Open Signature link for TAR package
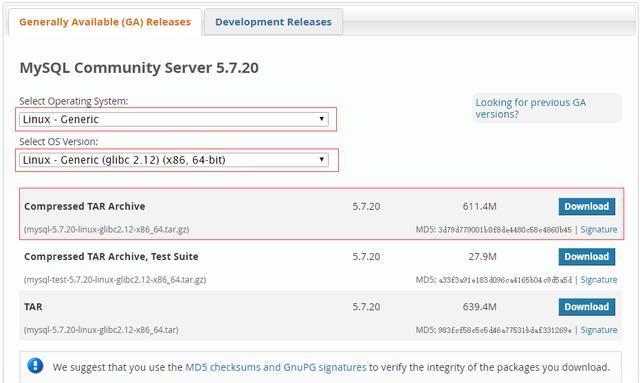This screenshot has height=383, width=640. tap(599, 330)
